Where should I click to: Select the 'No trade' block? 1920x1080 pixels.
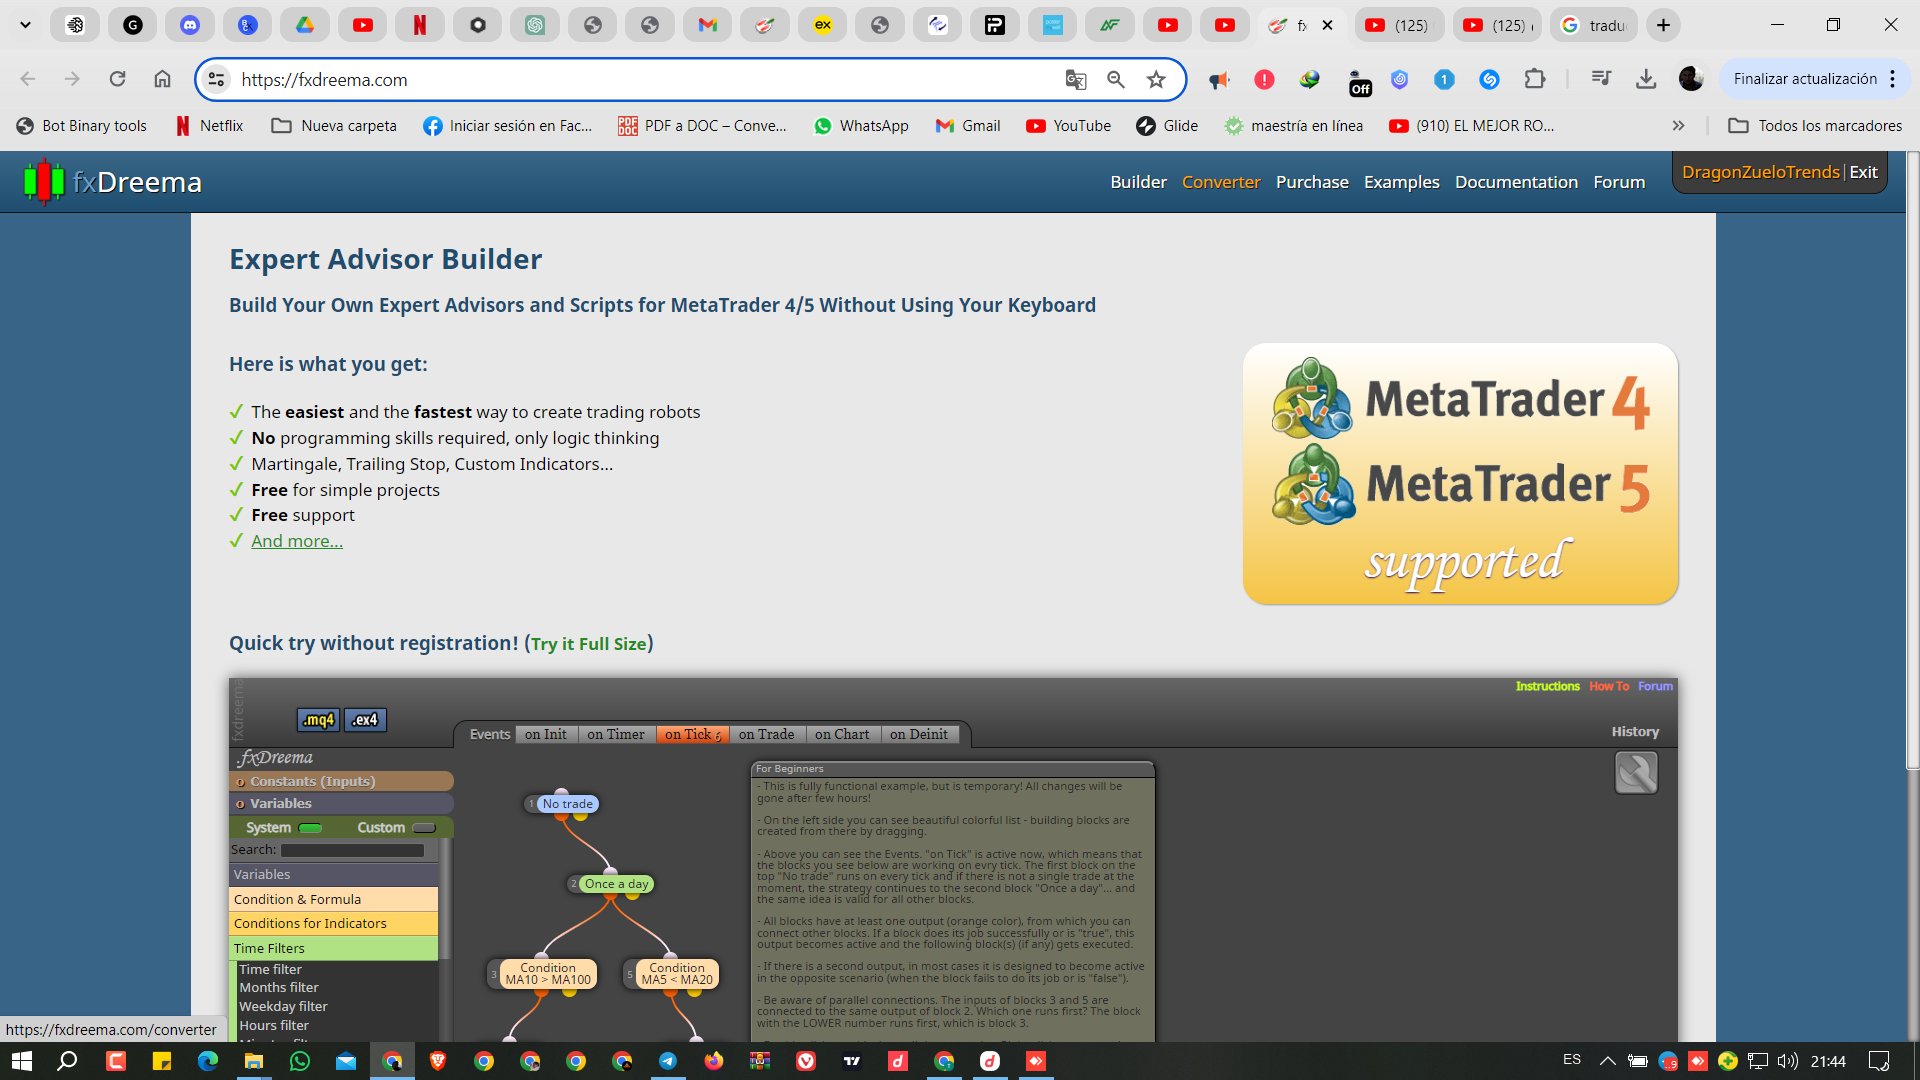[x=567, y=804]
